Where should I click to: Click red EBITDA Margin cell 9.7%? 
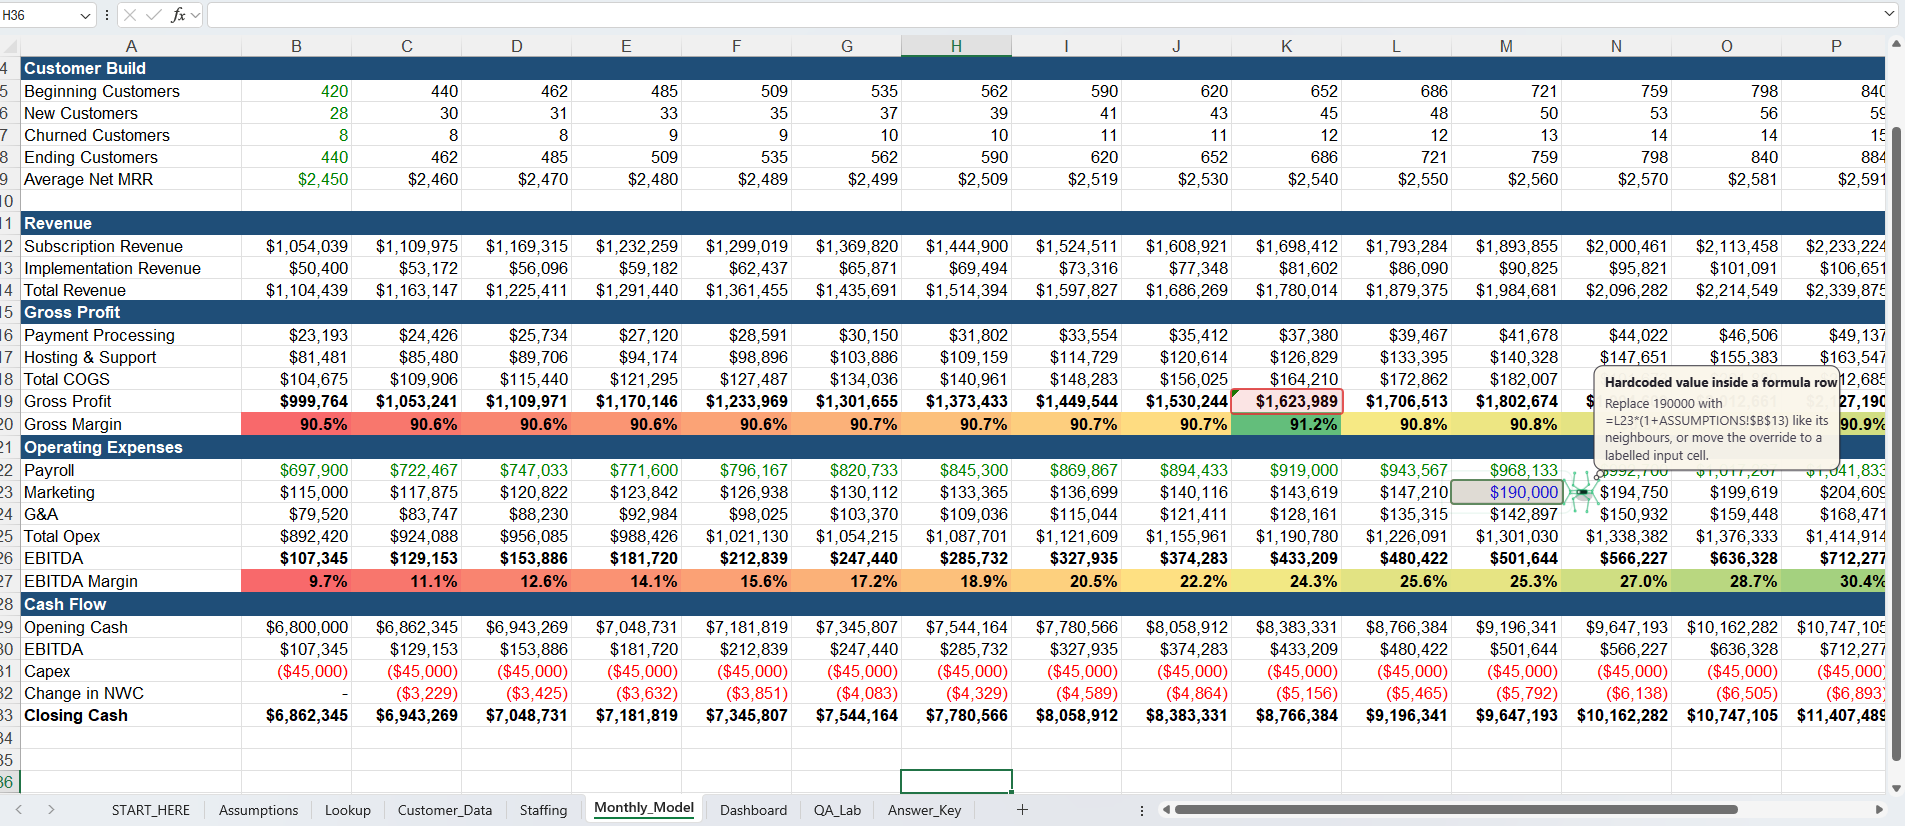pos(296,581)
